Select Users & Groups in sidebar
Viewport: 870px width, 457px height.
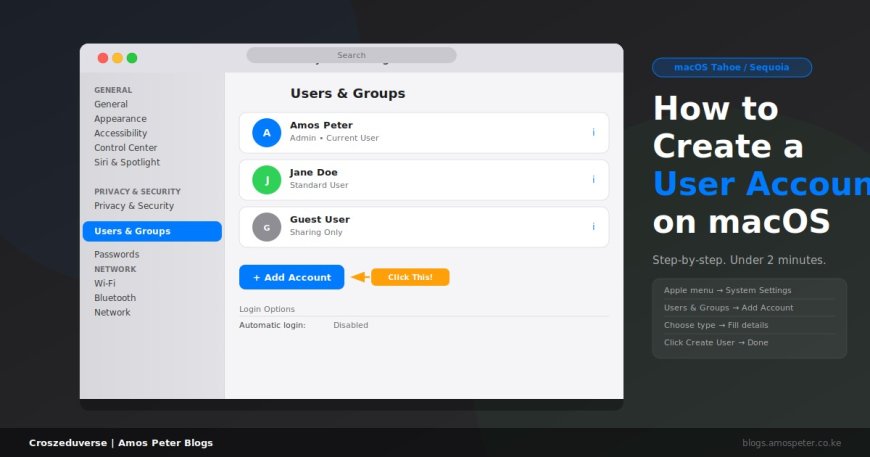(x=152, y=231)
